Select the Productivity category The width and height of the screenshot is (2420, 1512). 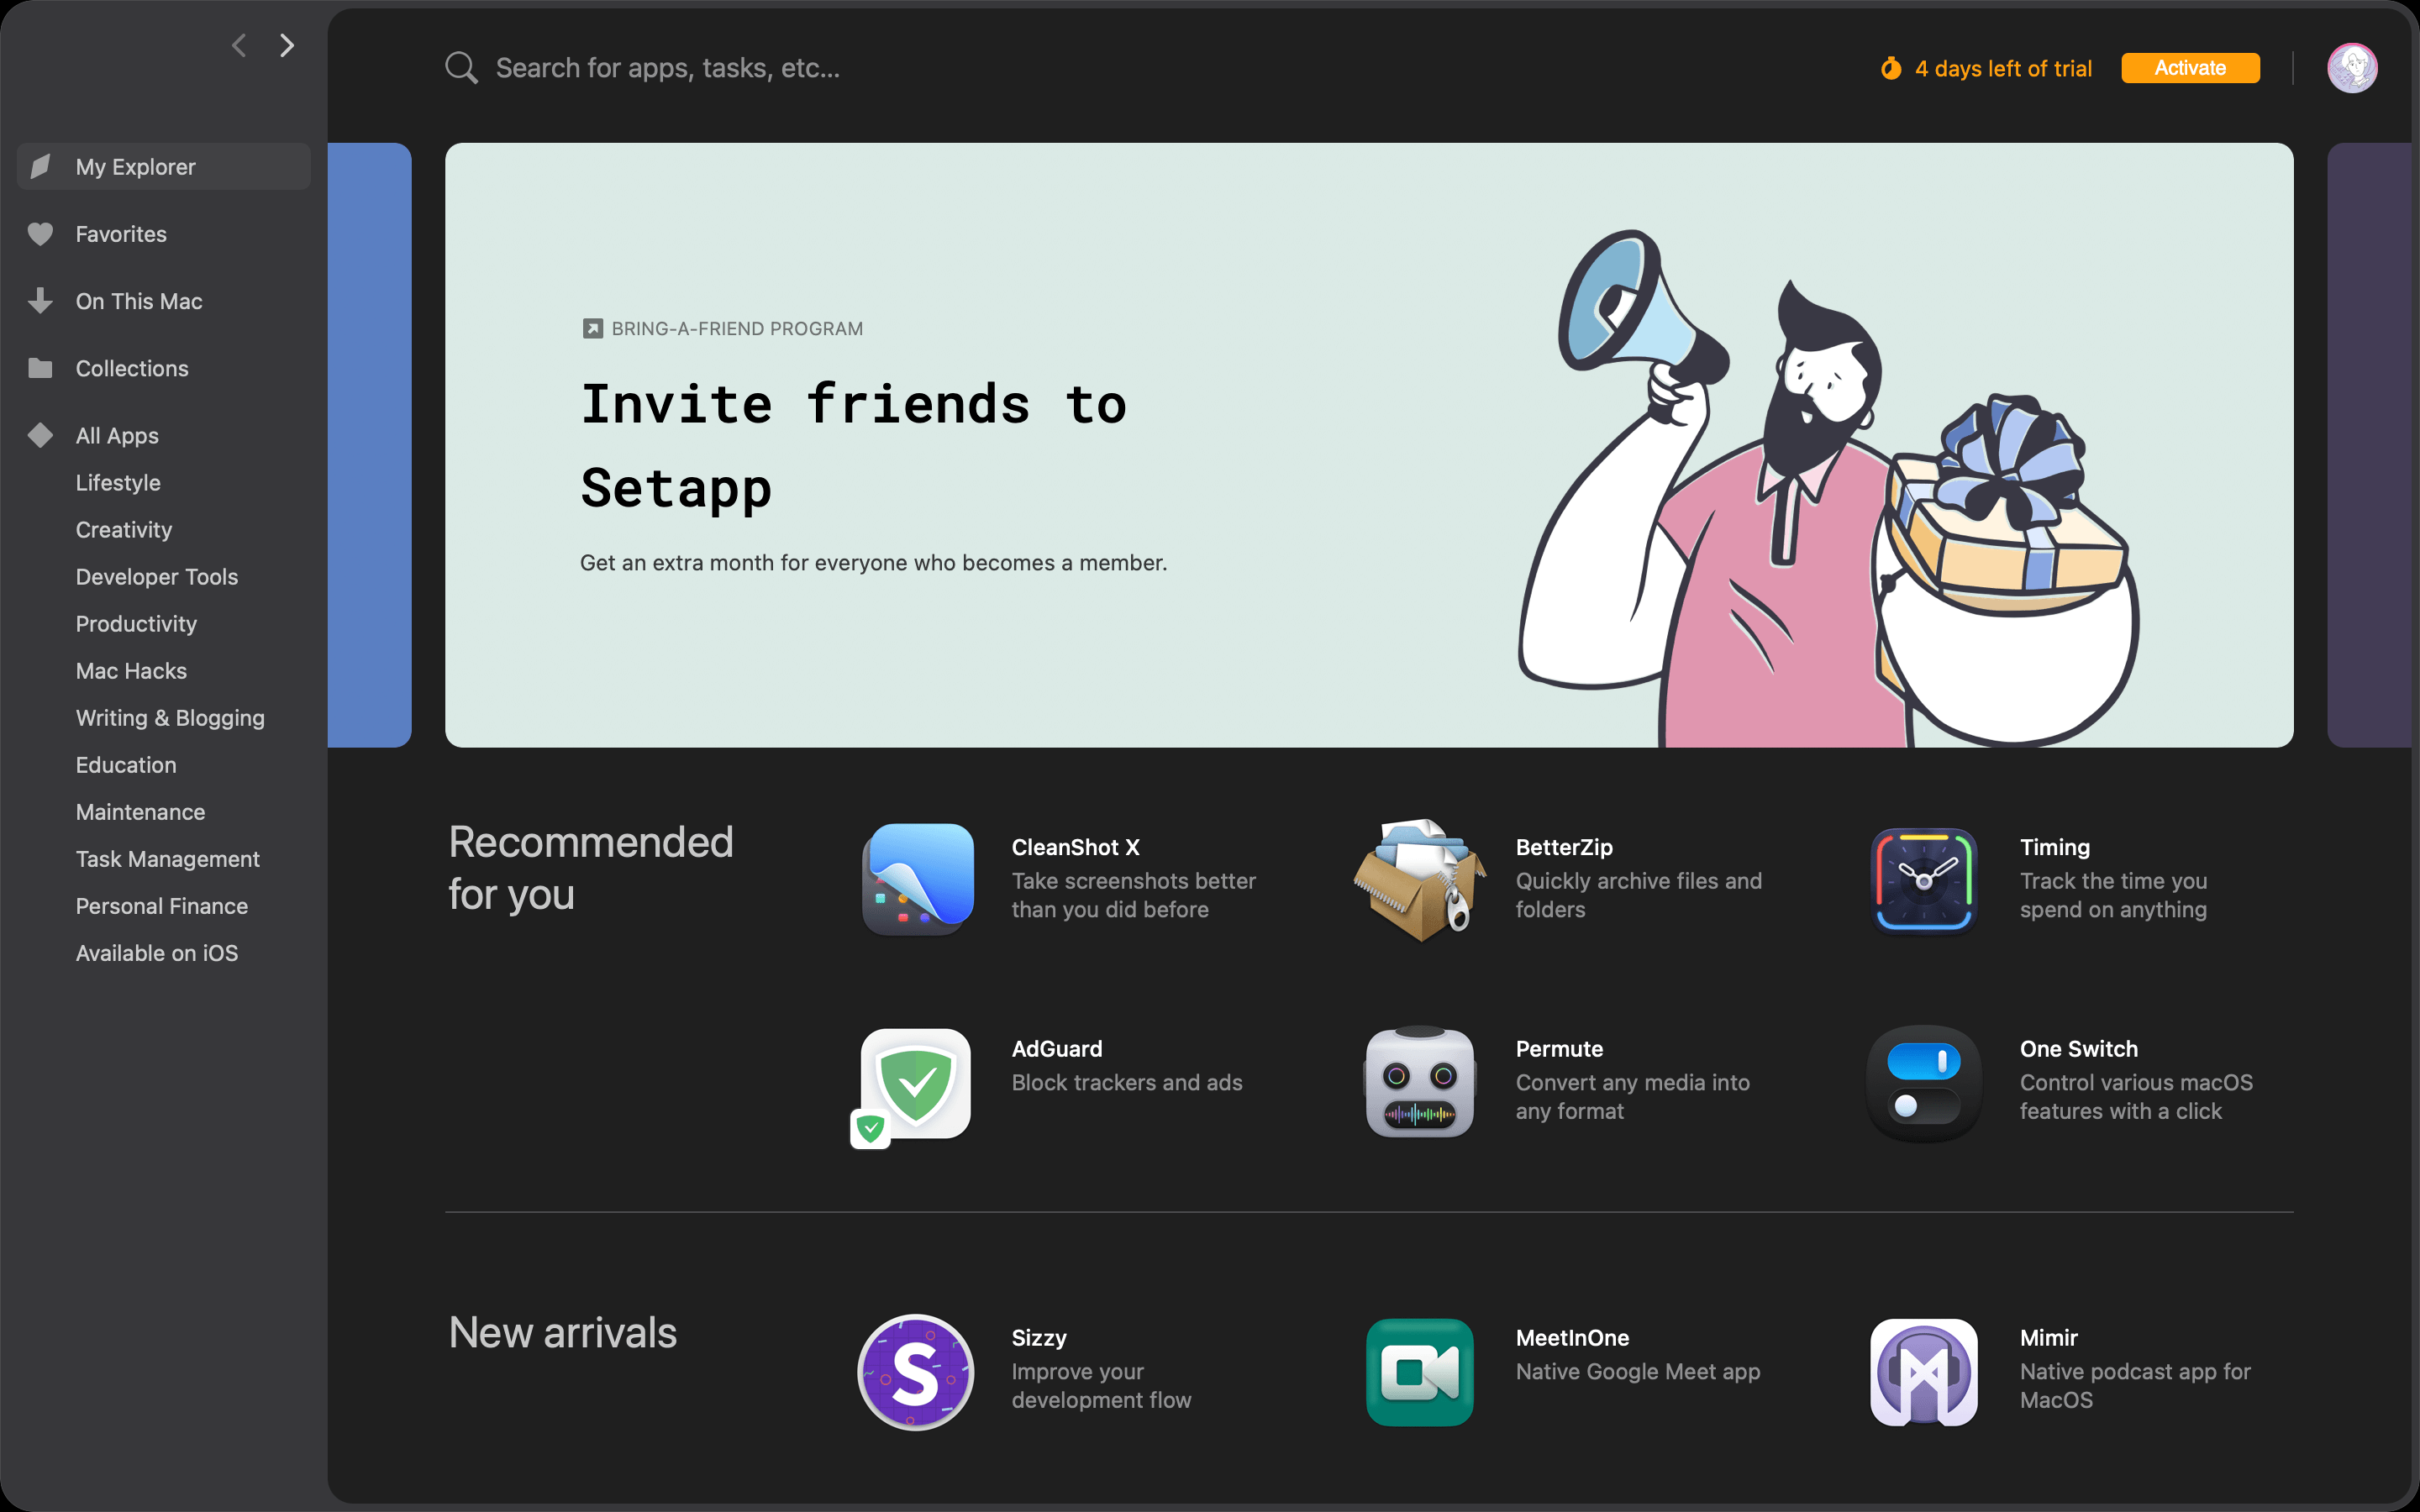pyautogui.click(x=136, y=623)
